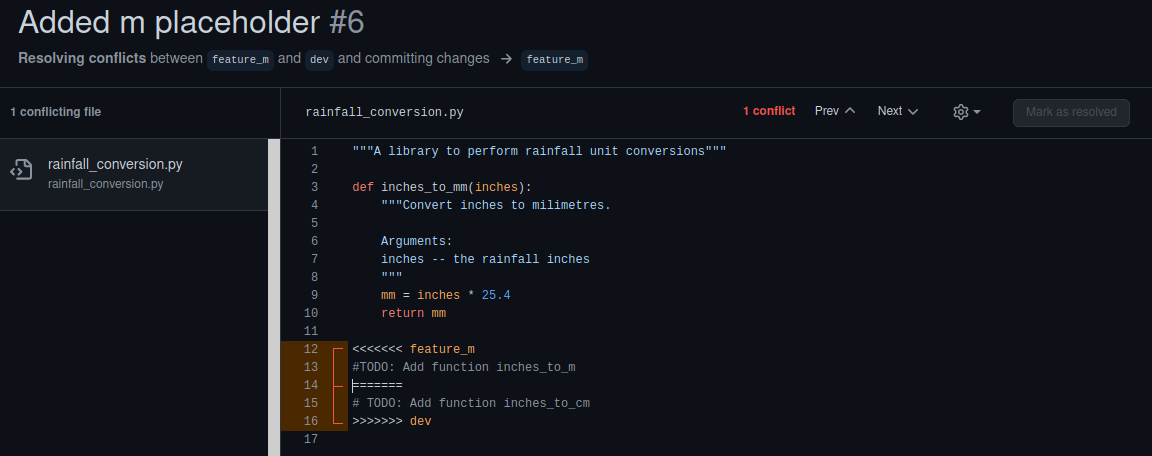Image resolution: width=1152 pixels, height=456 pixels.
Task: Click the dev branch label
Action: (x=319, y=60)
